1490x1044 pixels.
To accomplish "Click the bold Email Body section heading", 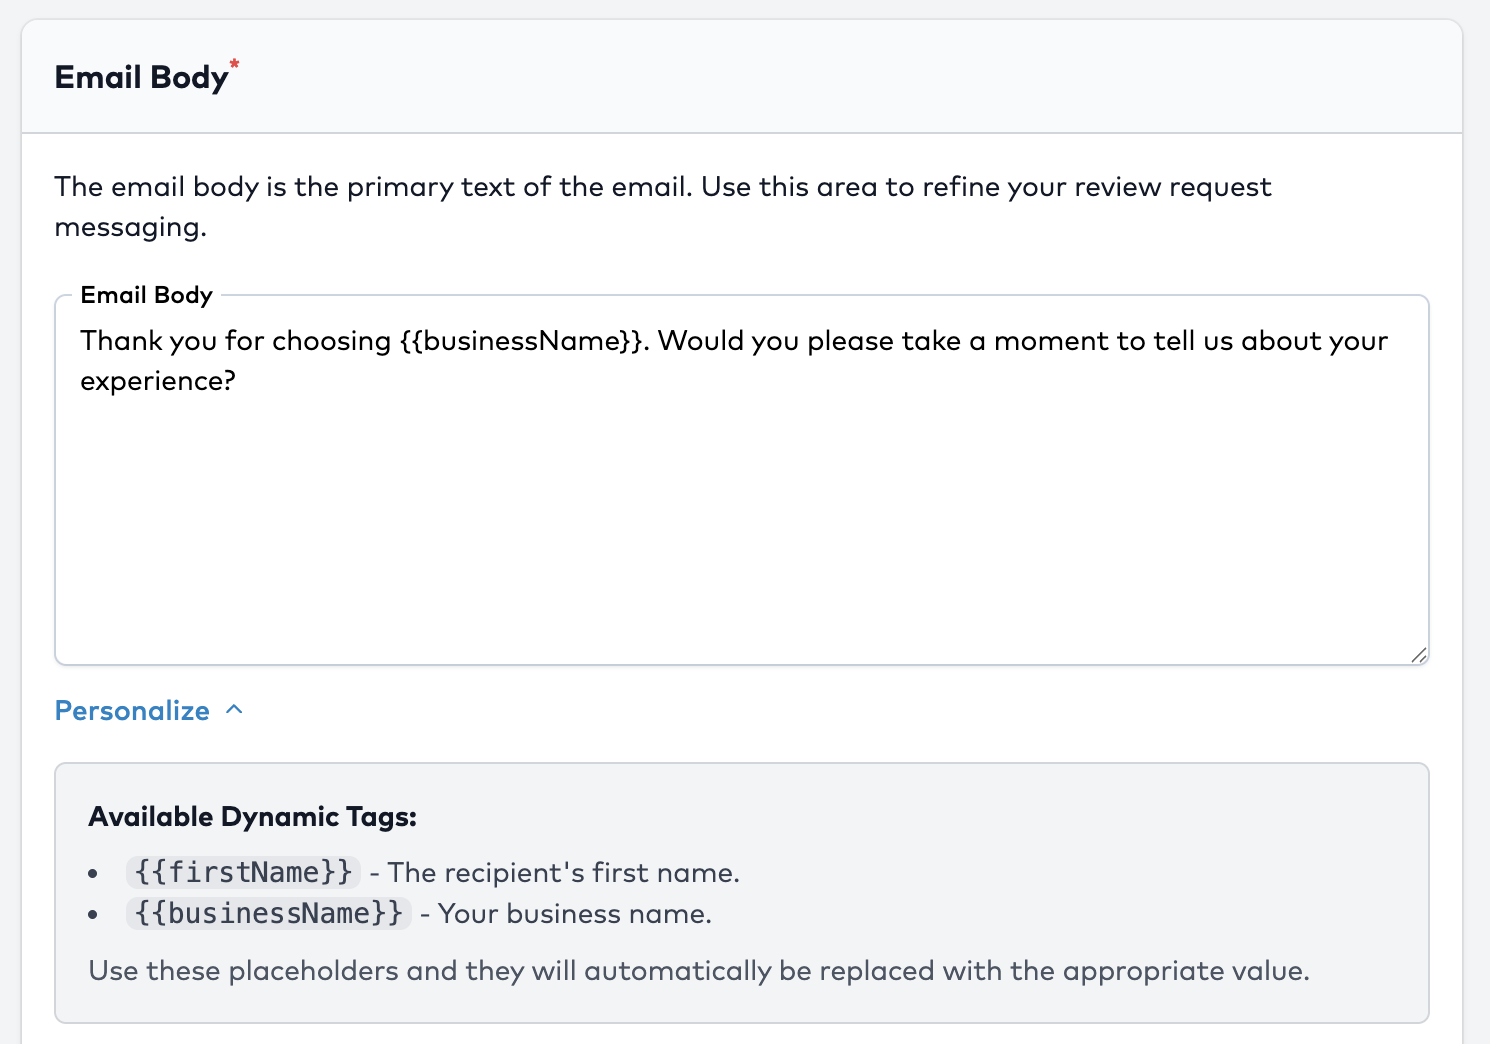I will pyautogui.click(x=141, y=78).
